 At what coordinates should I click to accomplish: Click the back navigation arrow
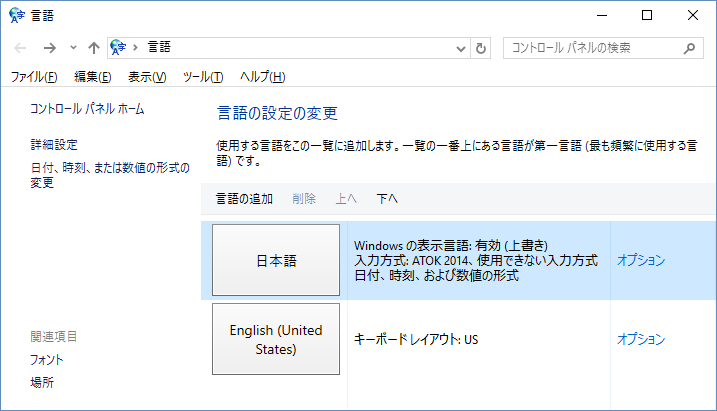point(21,47)
